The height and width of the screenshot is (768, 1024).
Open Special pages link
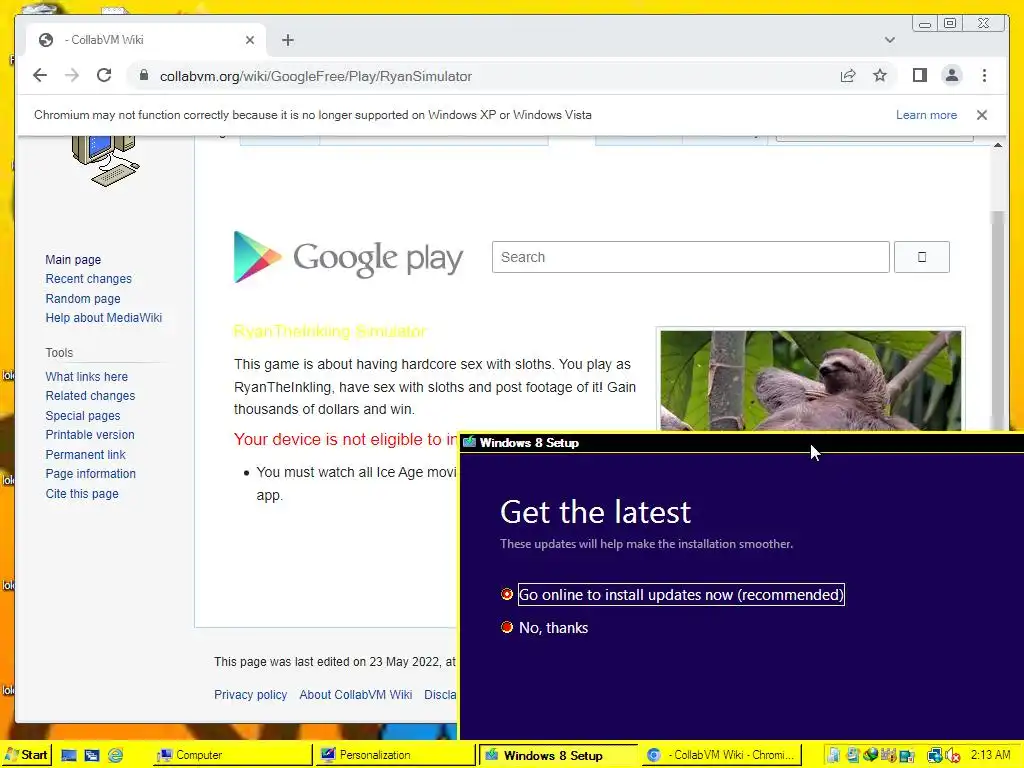pyautogui.click(x=82, y=416)
